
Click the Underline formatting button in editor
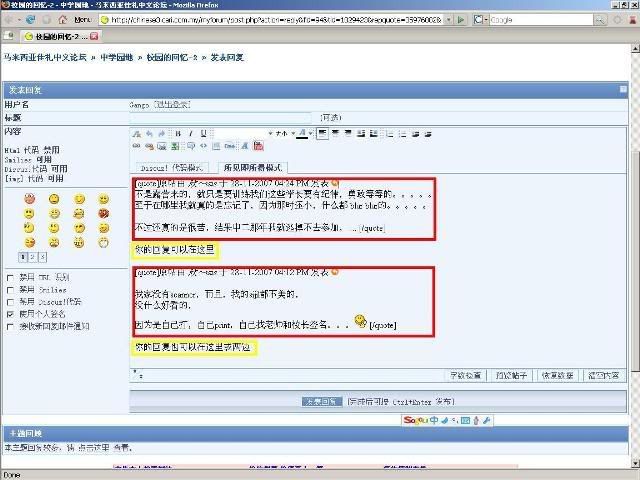tap(201, 133)
